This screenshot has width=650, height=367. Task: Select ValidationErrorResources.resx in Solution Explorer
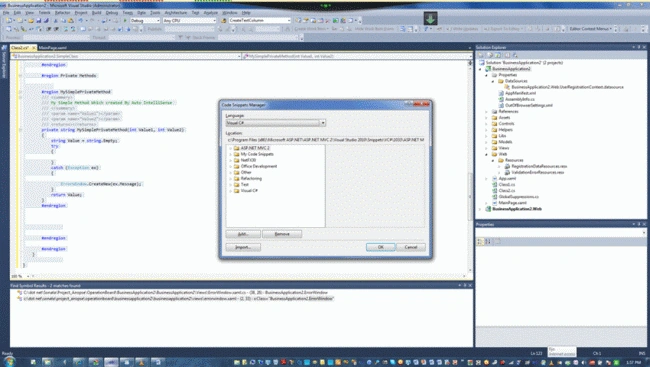[x=538, y=173]
